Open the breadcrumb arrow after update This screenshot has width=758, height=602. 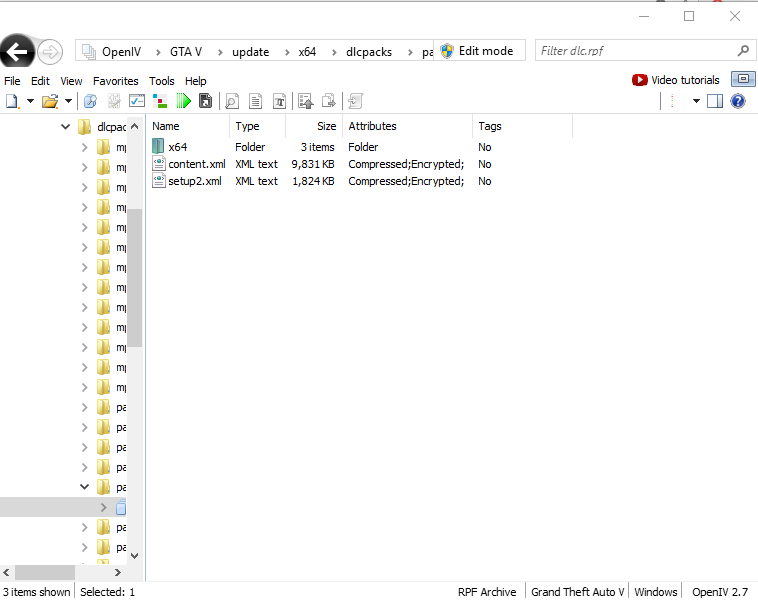(x=287, y=52)
